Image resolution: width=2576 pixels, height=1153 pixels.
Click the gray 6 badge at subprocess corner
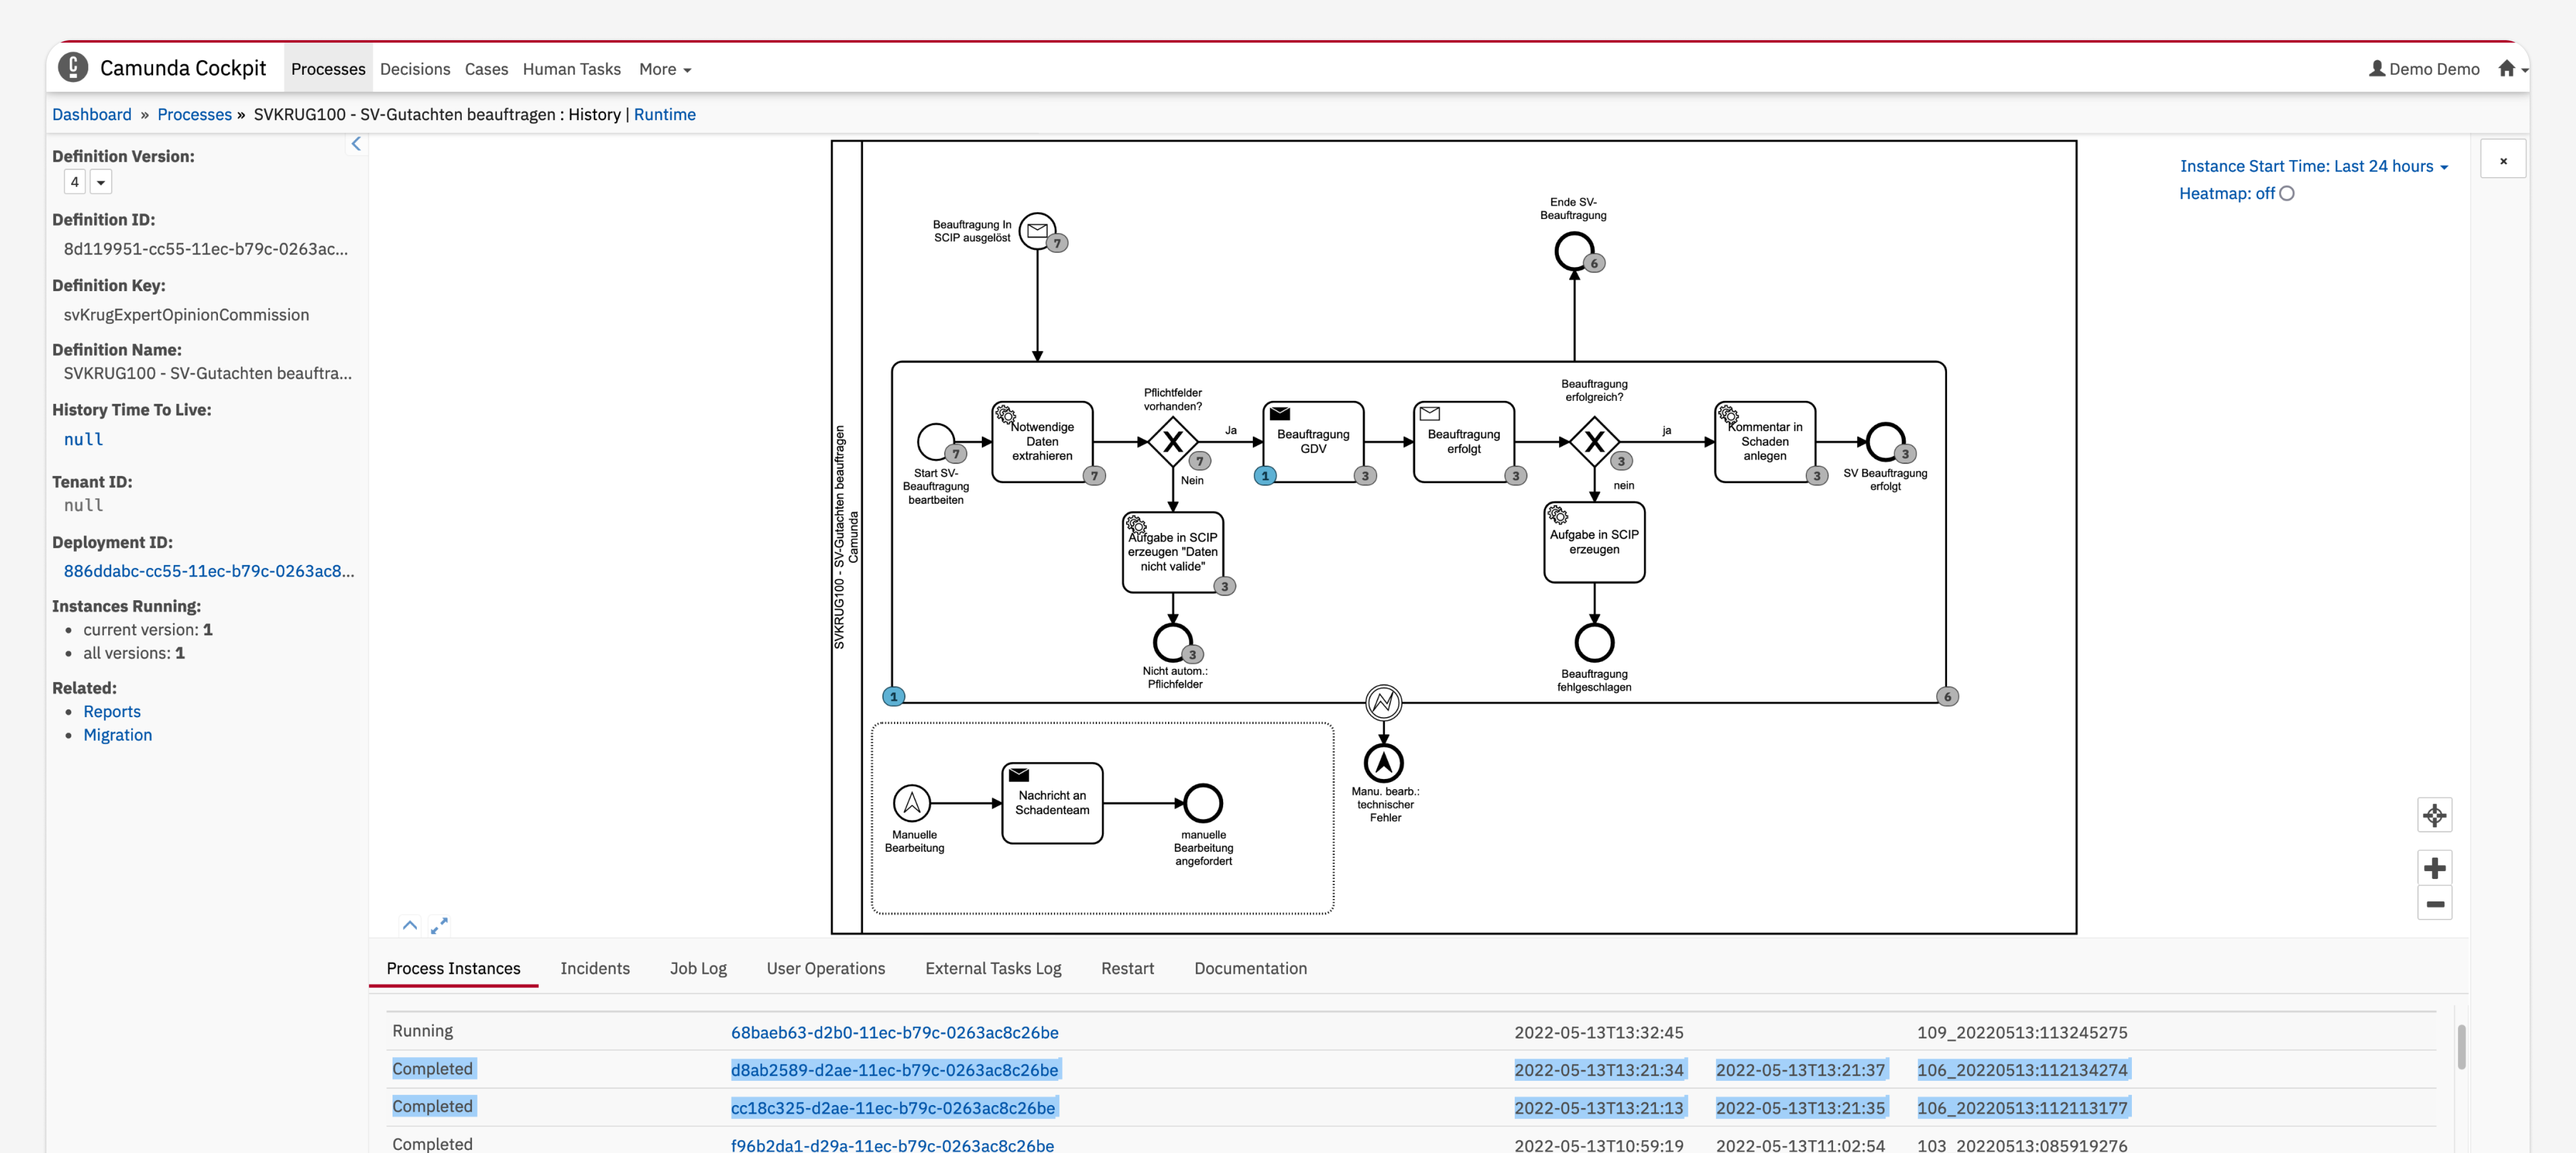tap(1947, 696)
